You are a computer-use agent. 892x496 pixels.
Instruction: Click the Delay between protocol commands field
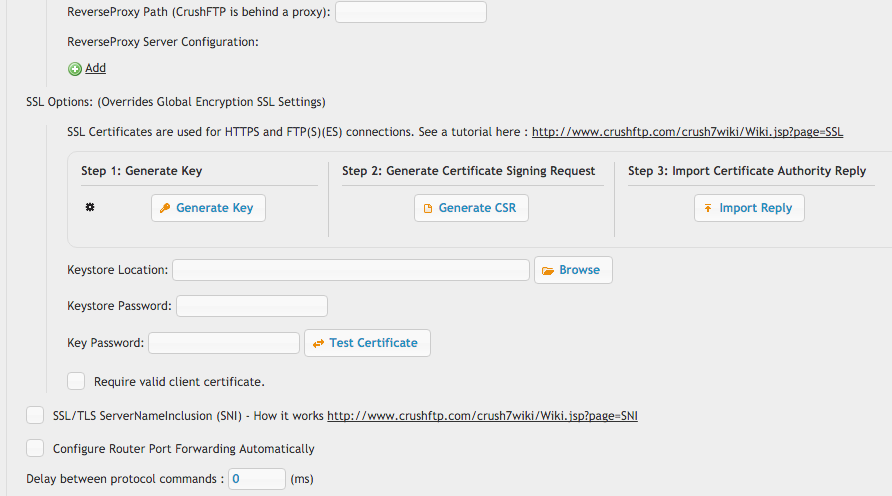point(257,479)
